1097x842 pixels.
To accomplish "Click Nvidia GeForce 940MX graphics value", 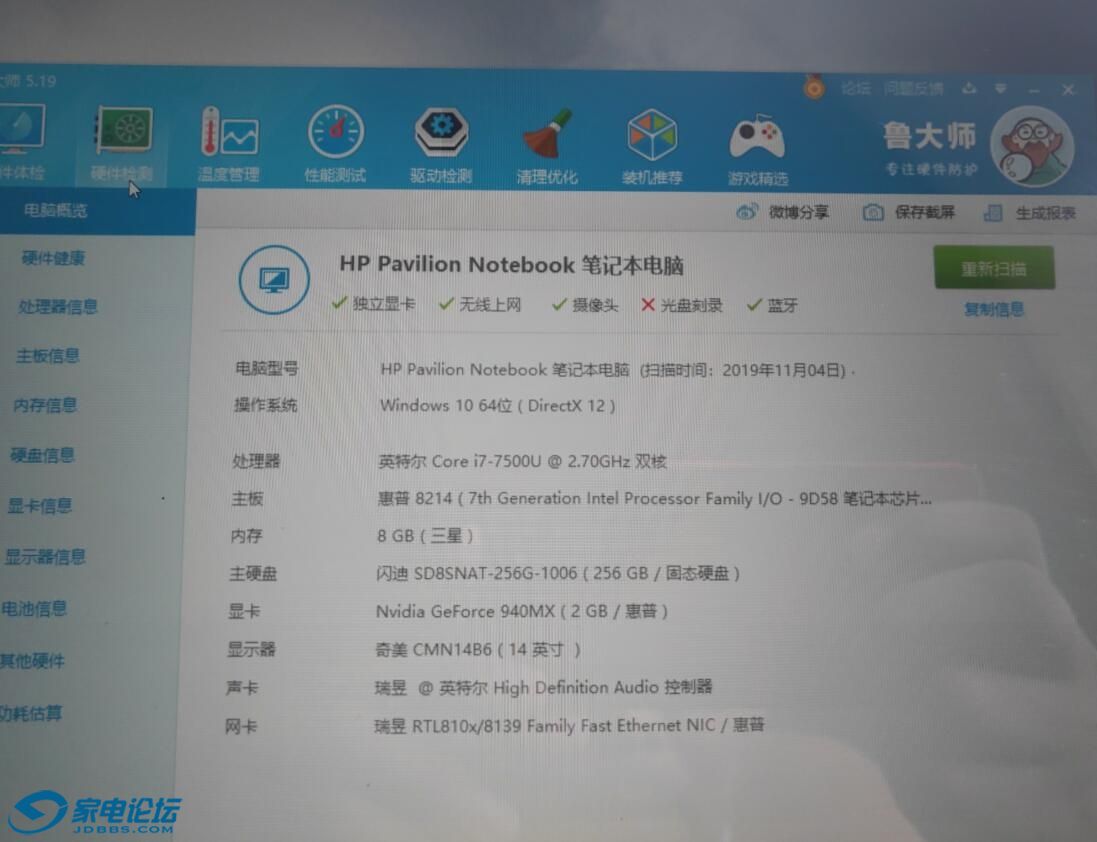I will 522,611.
